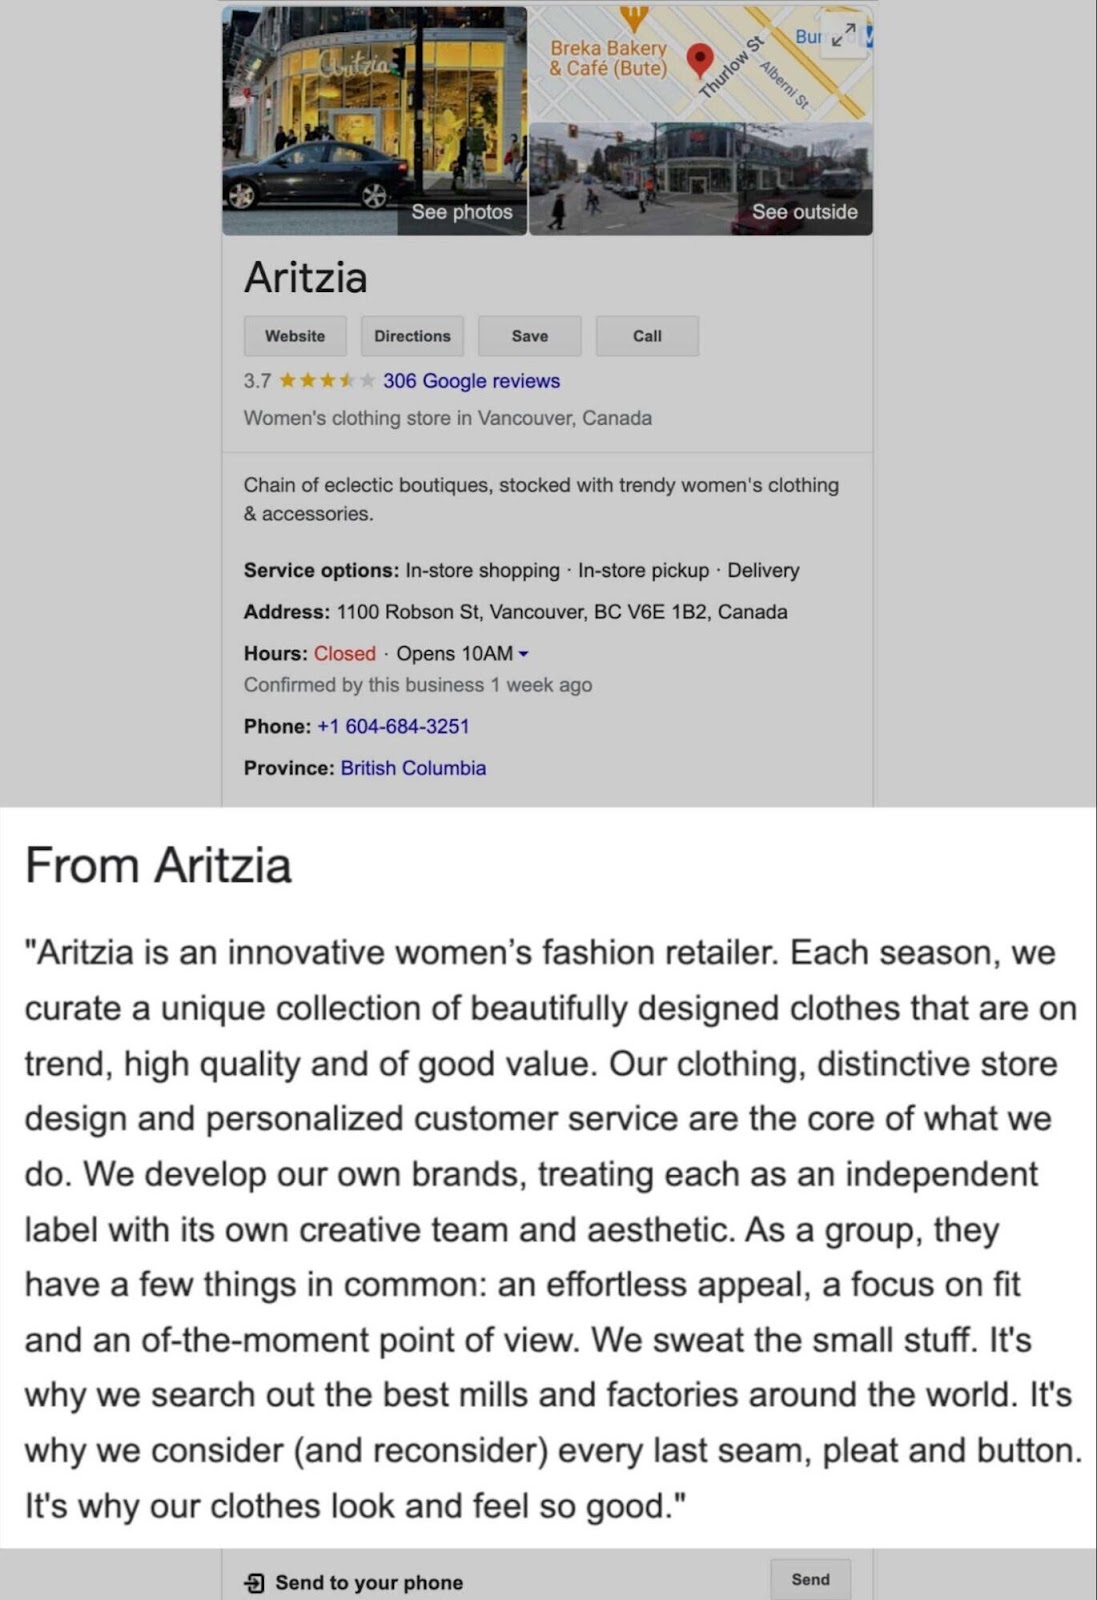Save Aritzia to your list
Image resolution: width=1097 pixels, height=1600 pixels.
click(530, 336)
